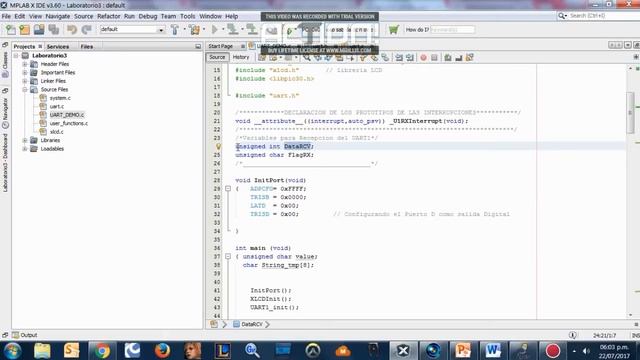Click the History view button
The width and height of the screenshot is (640, 360).
click(241, 57)
